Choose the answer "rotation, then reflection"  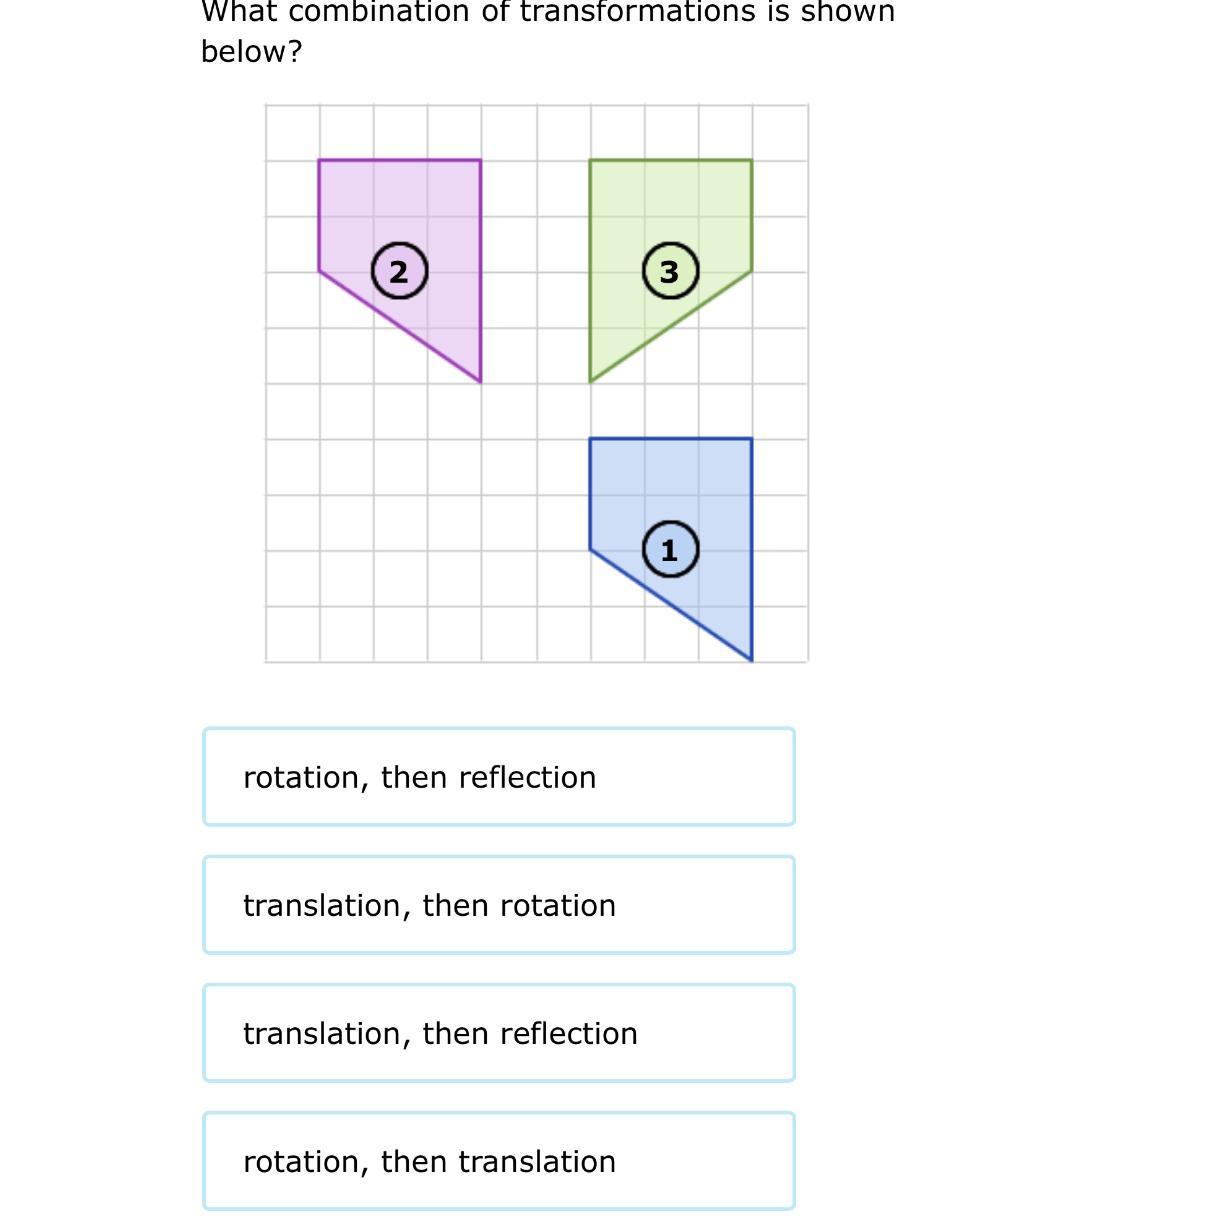[499, 777]
